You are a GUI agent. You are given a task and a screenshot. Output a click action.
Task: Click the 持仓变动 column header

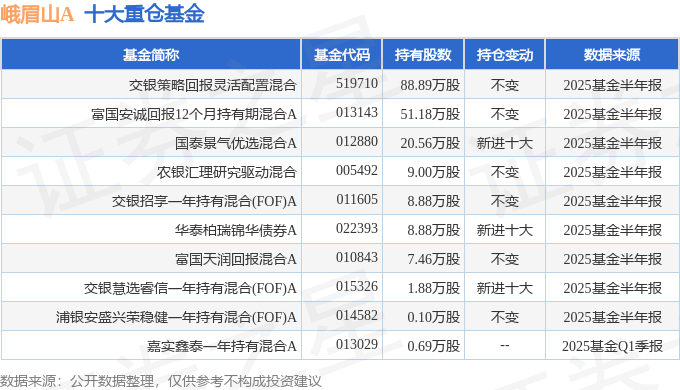coord(504,55)
